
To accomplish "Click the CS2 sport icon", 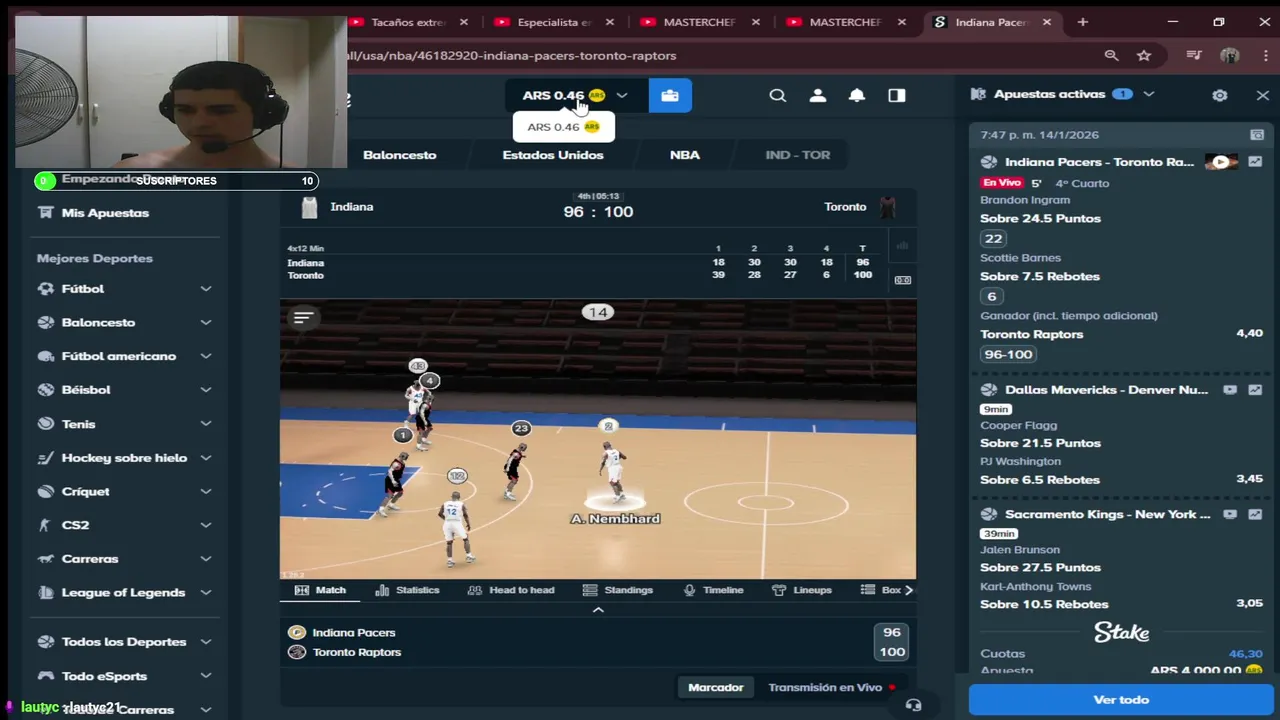I will coord(45,525).
